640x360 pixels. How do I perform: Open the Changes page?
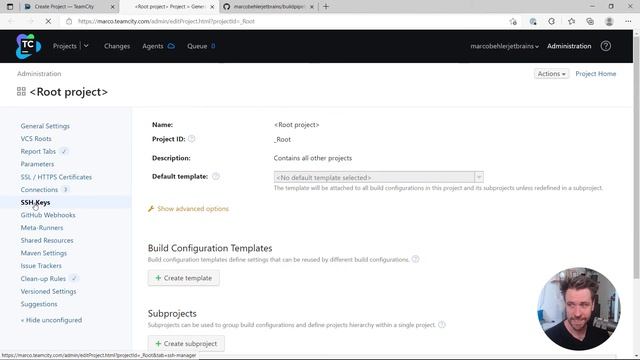117,46
